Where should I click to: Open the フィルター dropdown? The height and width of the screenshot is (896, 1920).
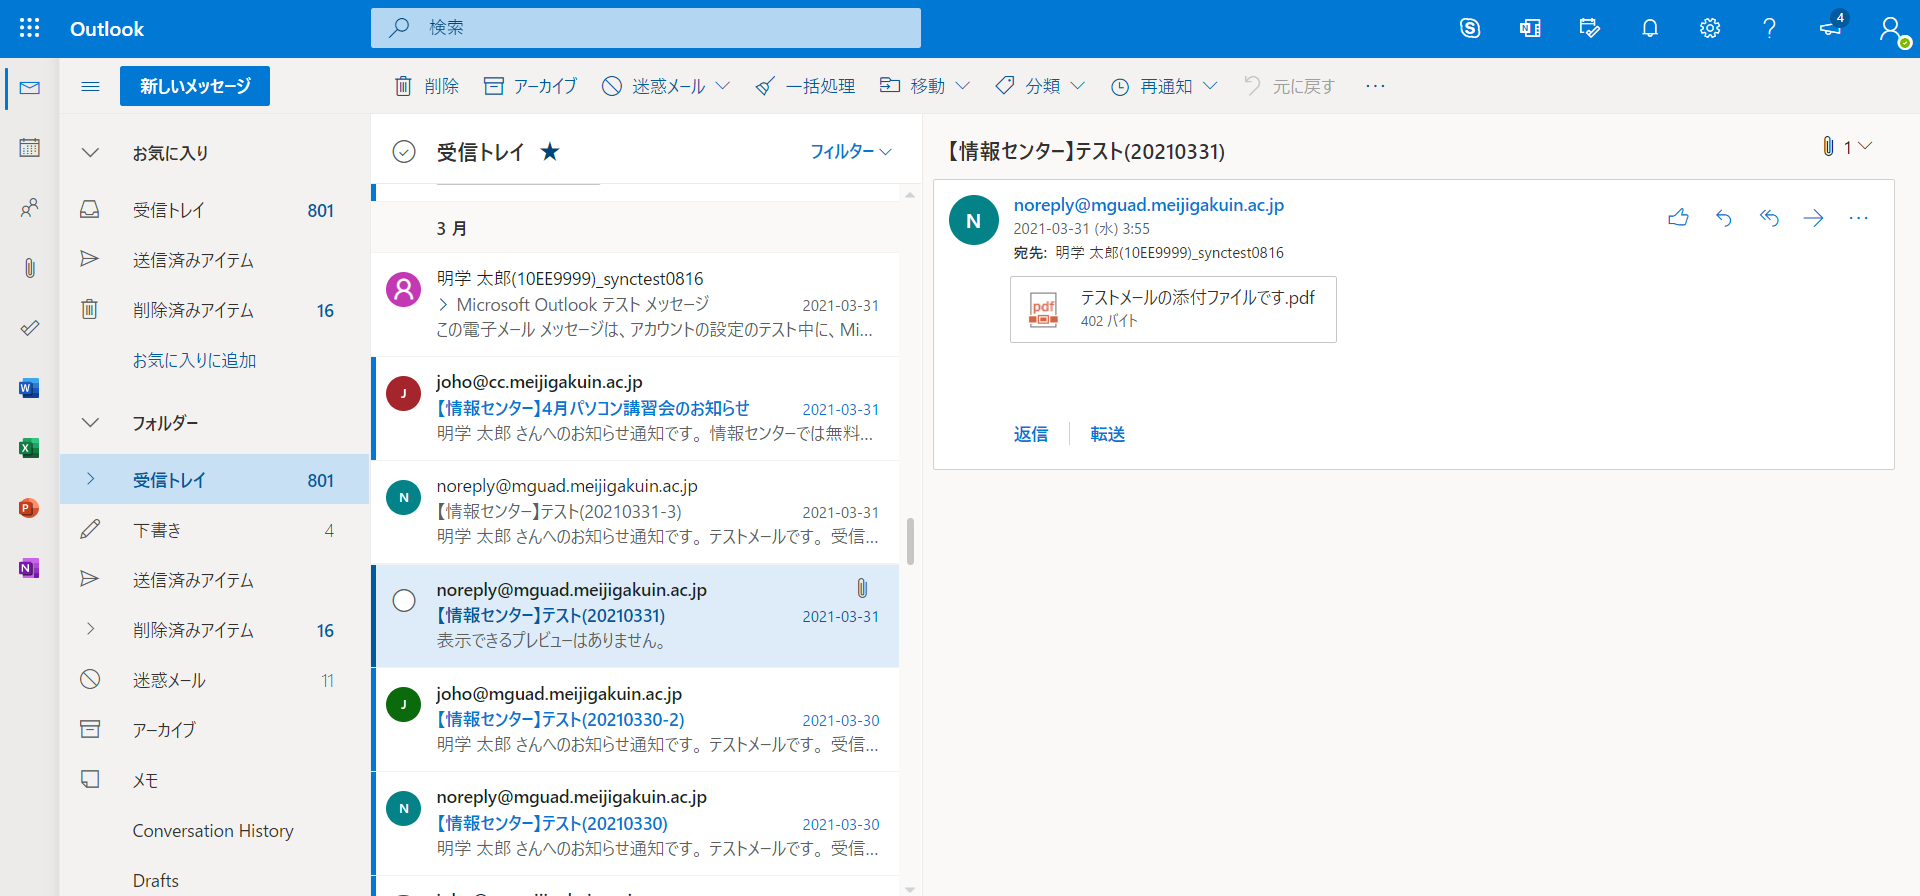point(850,152)
